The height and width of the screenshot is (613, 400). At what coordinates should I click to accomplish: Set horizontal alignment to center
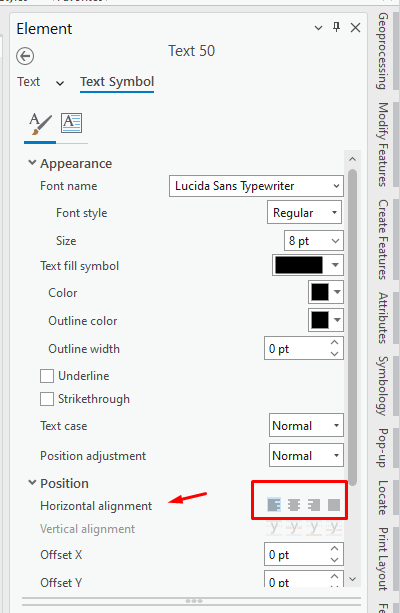pyautogui.click(x=294, y=505)
